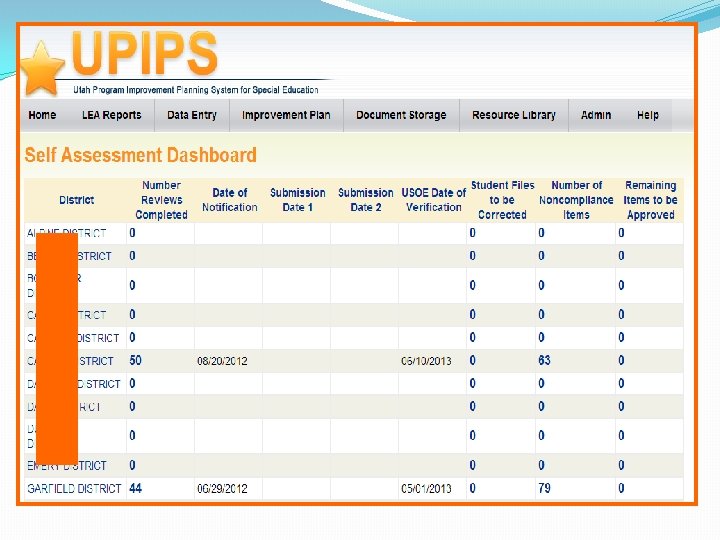The image size is (720, 540).
Task: Click the 63 noncompliance items value
Action: pos(544,360)
